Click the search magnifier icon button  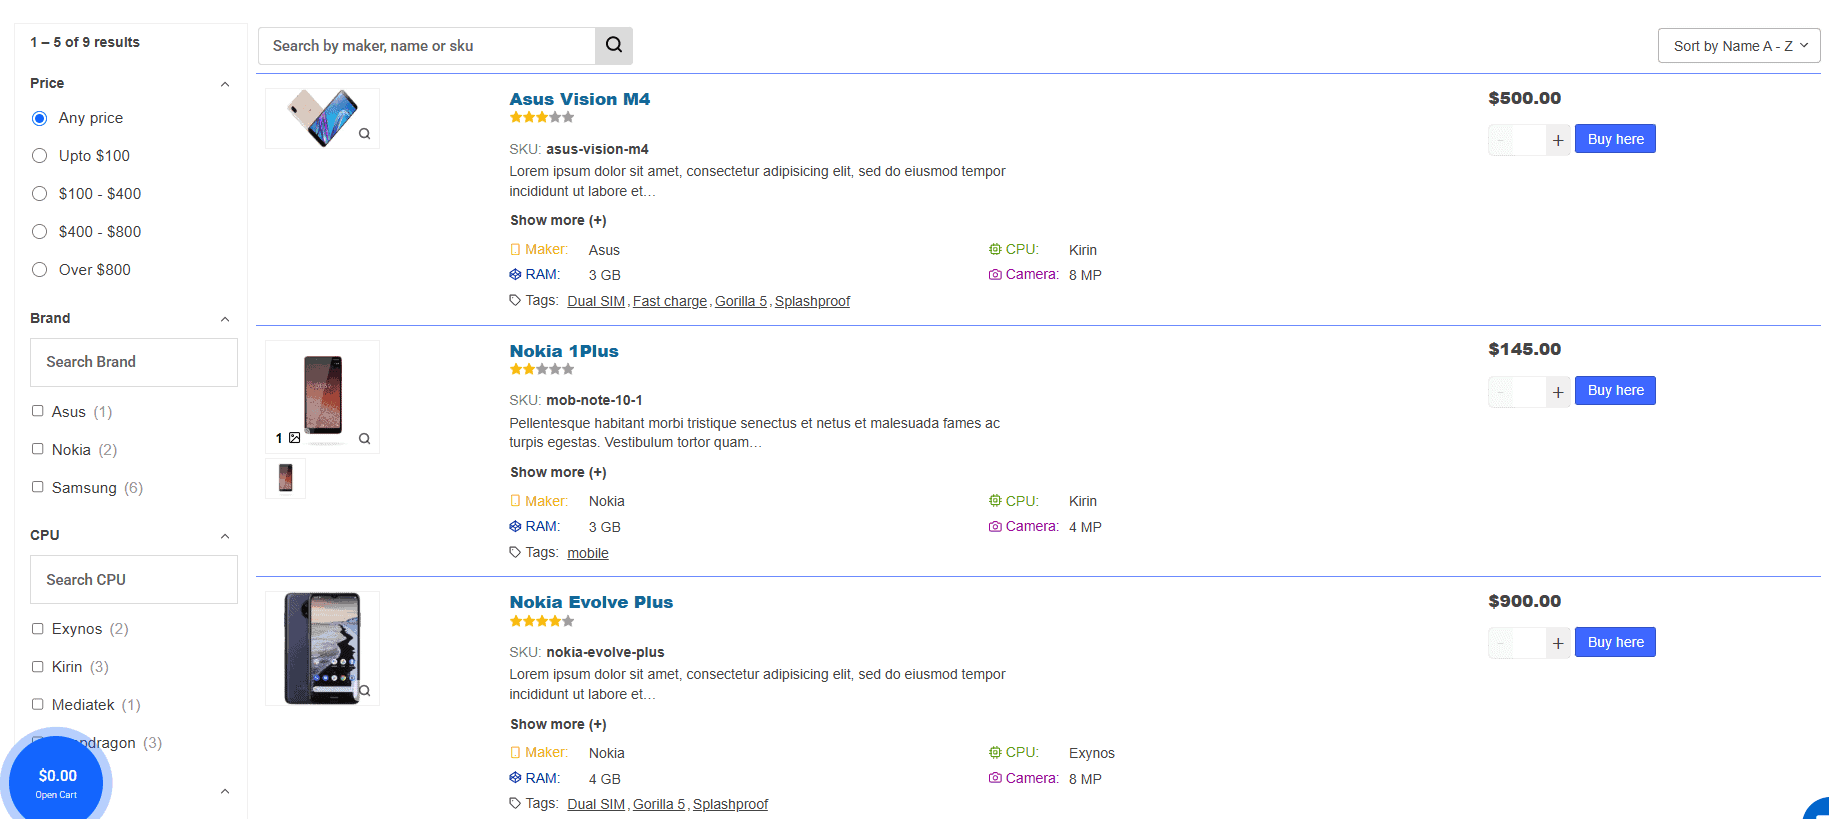point(614,45)
